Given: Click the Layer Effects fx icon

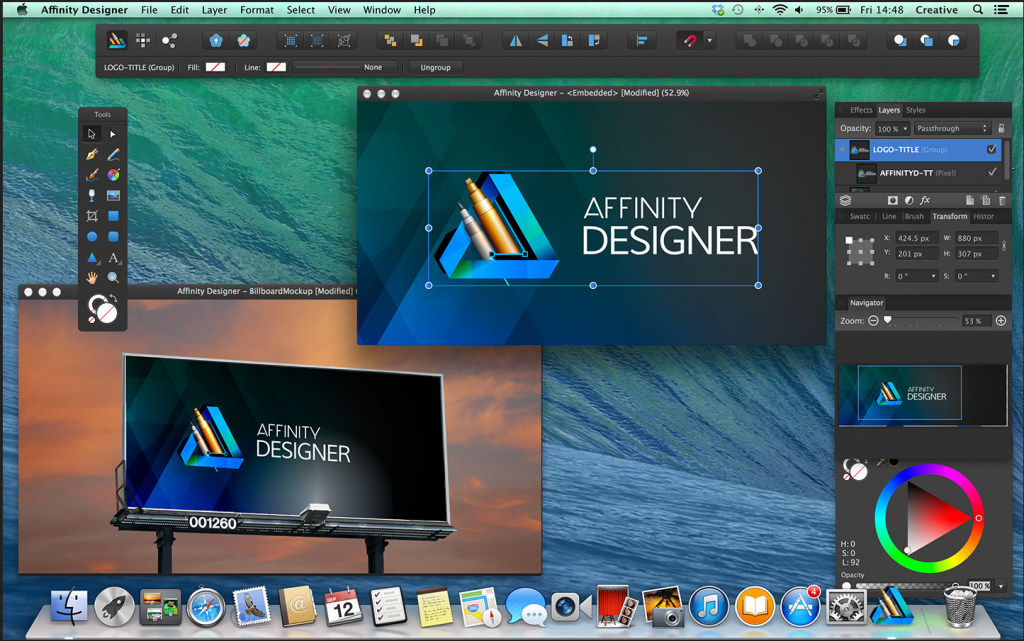Looking at the screenshot, I should click(925, 201).
